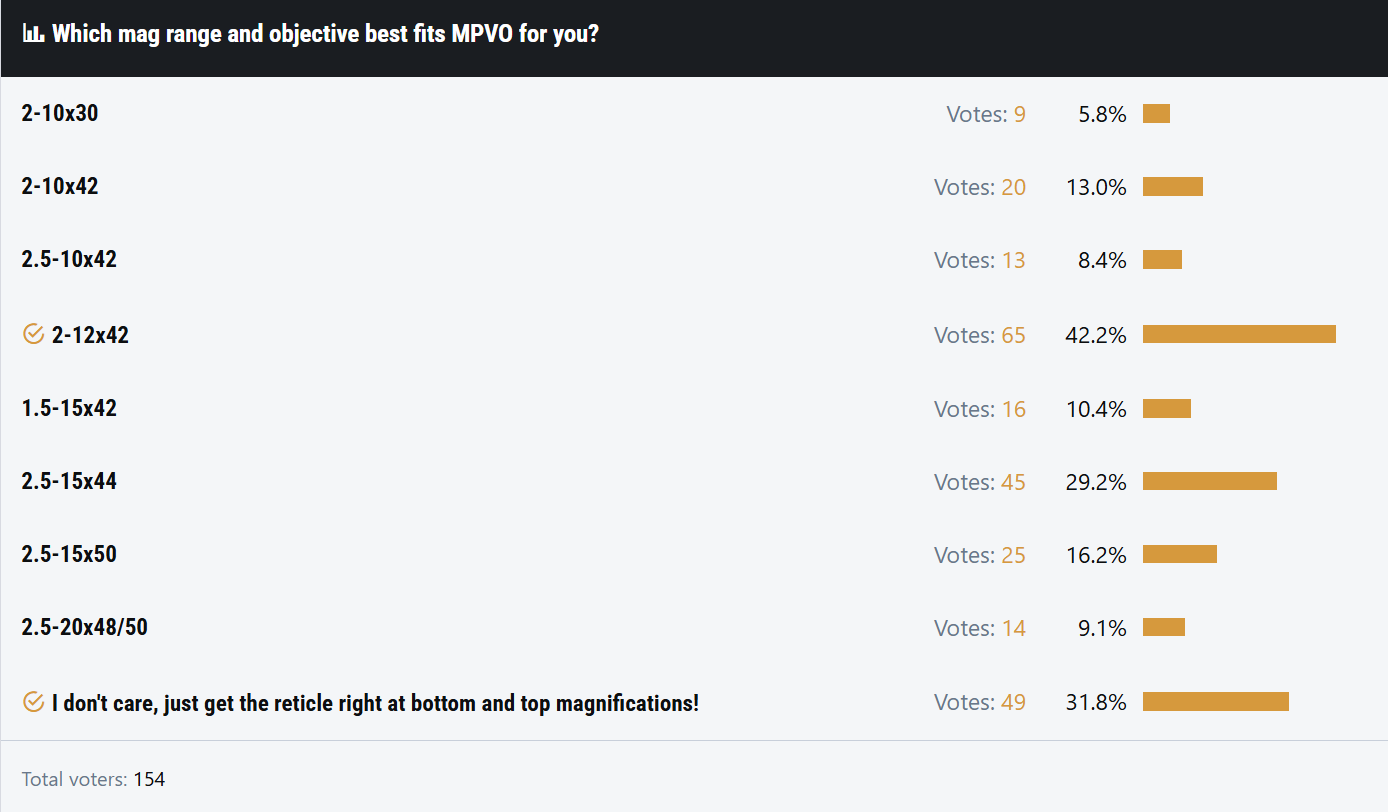This screenshot has width=1388, height=812.
Task: Click the 2.5-10x42 option label
Action: pyautogui.click(x=69, y=260)
